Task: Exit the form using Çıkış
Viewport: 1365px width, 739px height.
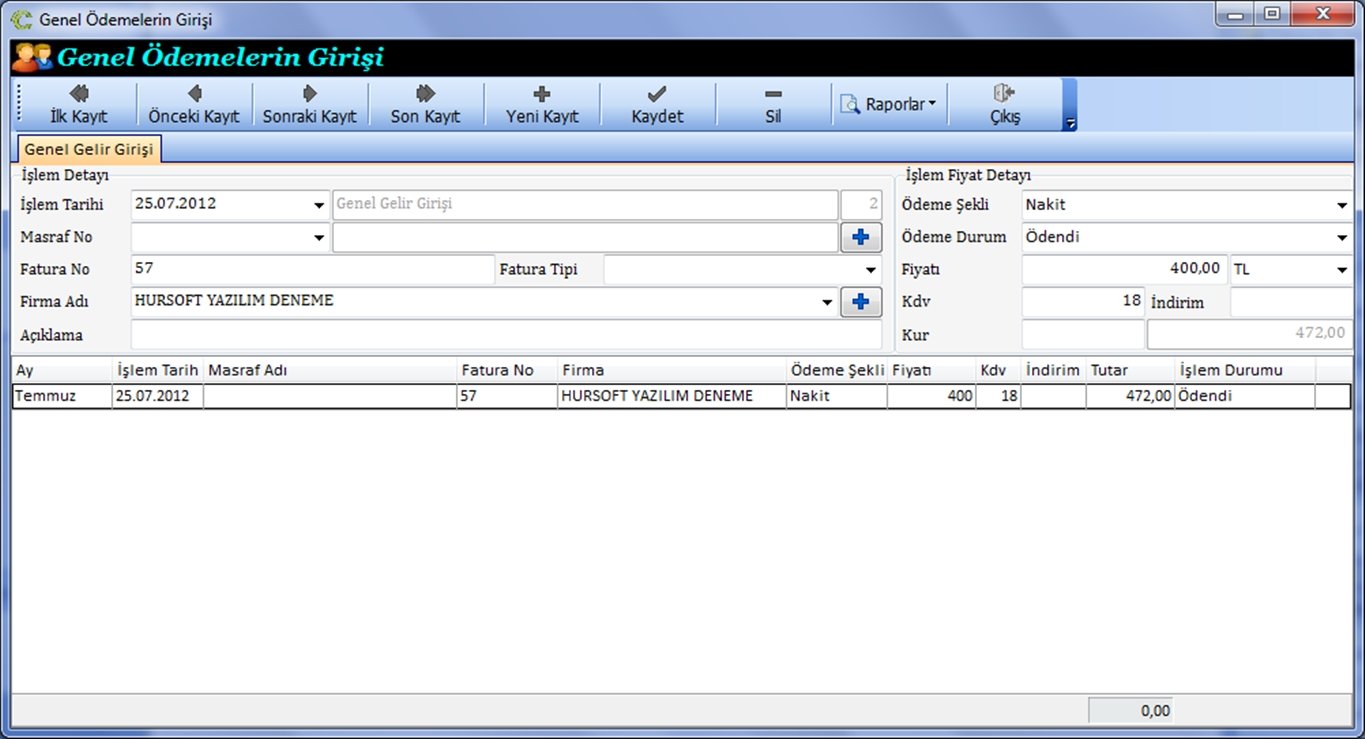Action: point(1004,104)
